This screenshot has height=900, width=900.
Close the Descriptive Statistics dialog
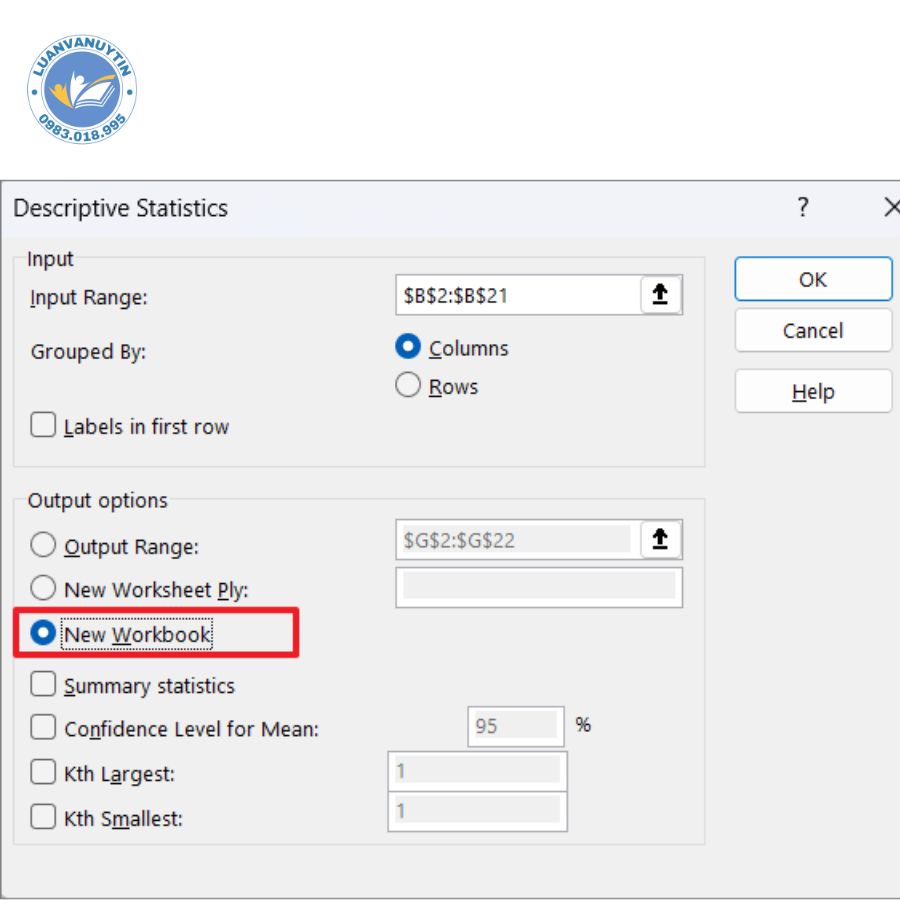click(x=890, y=208)
